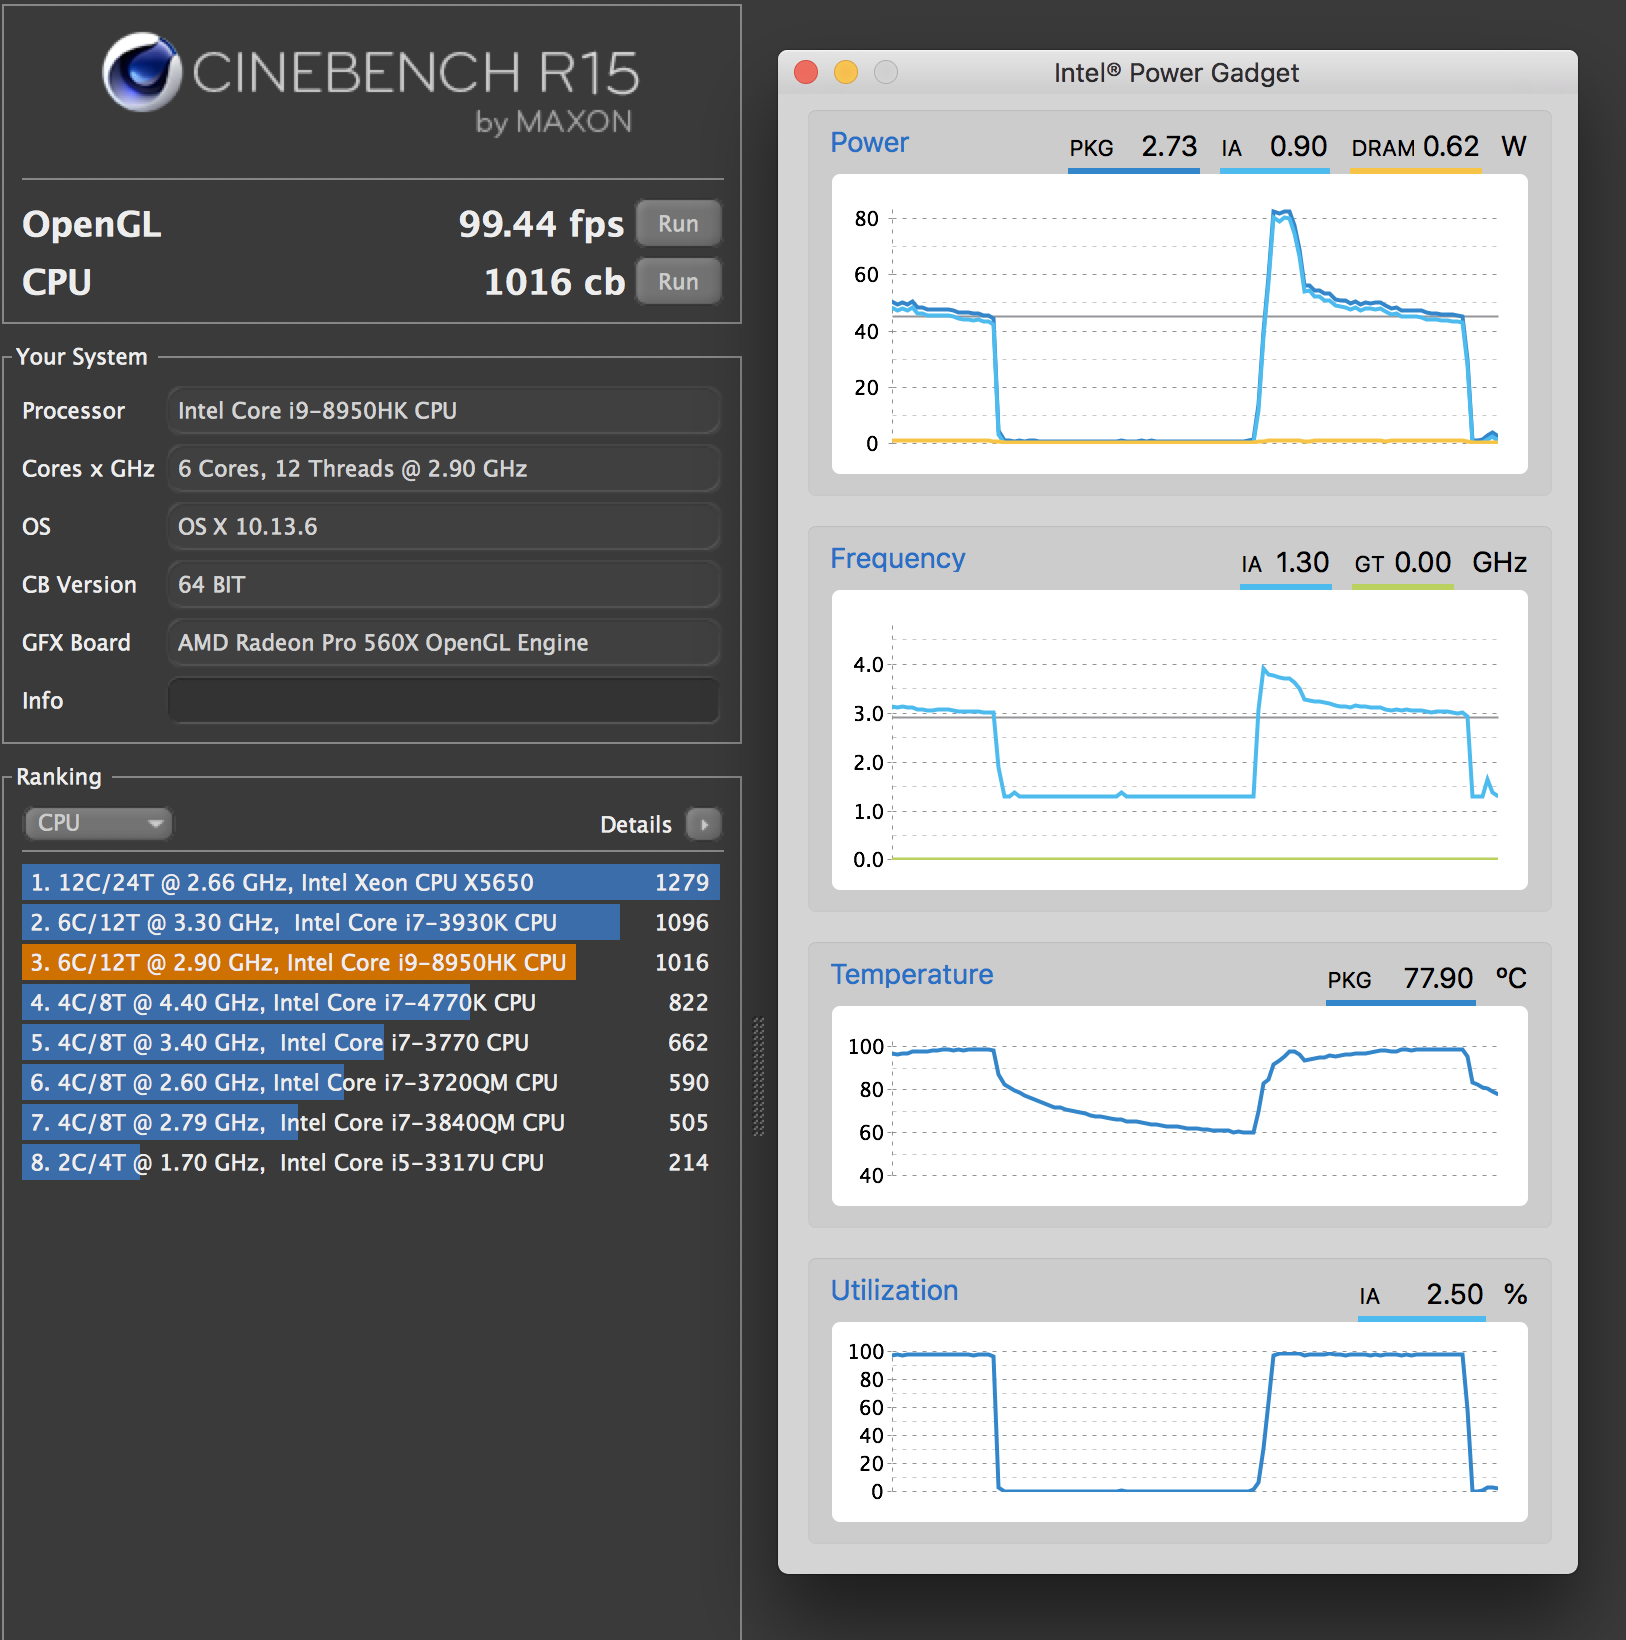Click the disabled zoom button of Power Gadget

click(x=886, y=72)
